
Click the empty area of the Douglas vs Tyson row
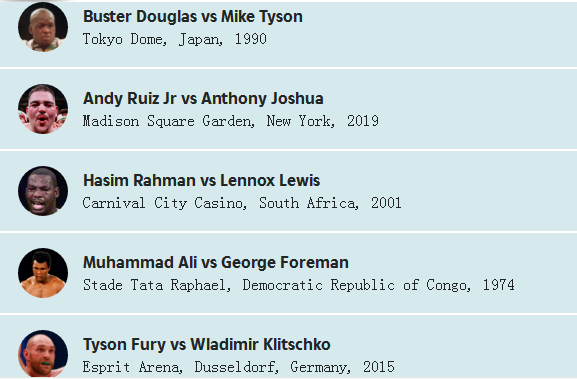point(442,35)
